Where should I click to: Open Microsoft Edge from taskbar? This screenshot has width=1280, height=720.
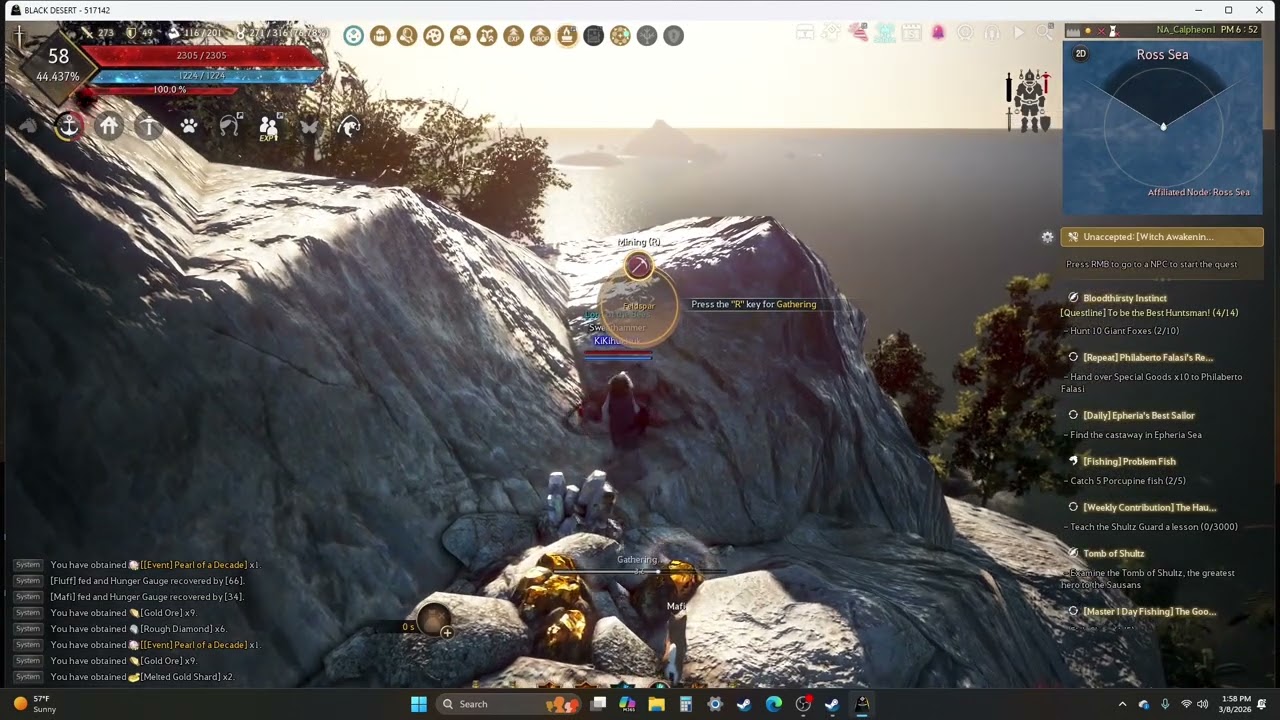click(x=774, y=704)
